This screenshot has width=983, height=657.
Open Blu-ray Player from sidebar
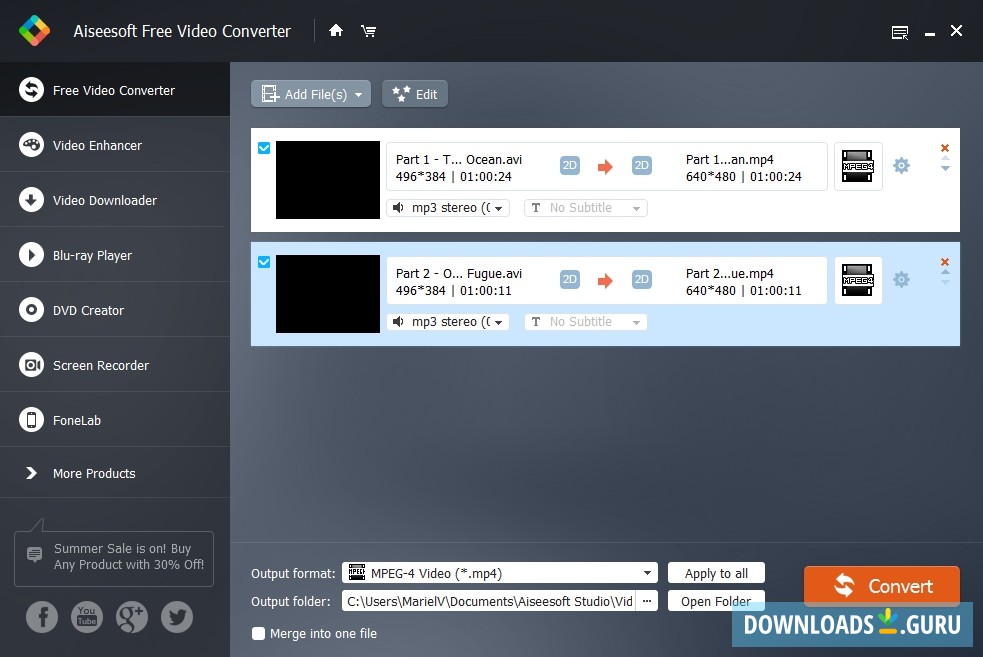pyautogui.click(x=115, y=255)
